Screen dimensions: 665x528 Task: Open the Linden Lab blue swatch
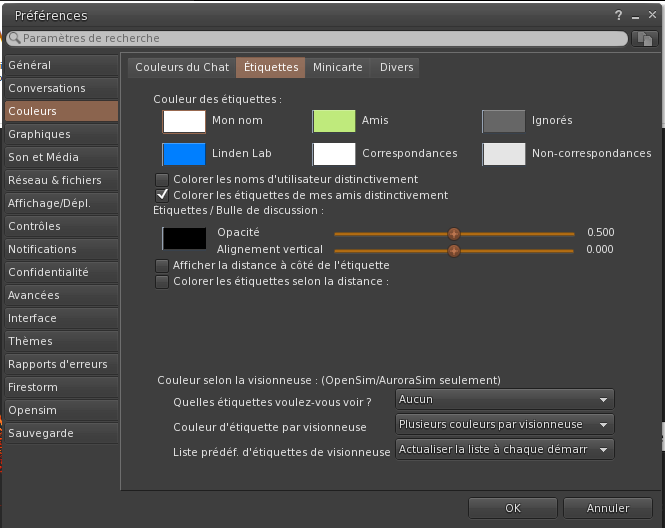click(184, 154)
